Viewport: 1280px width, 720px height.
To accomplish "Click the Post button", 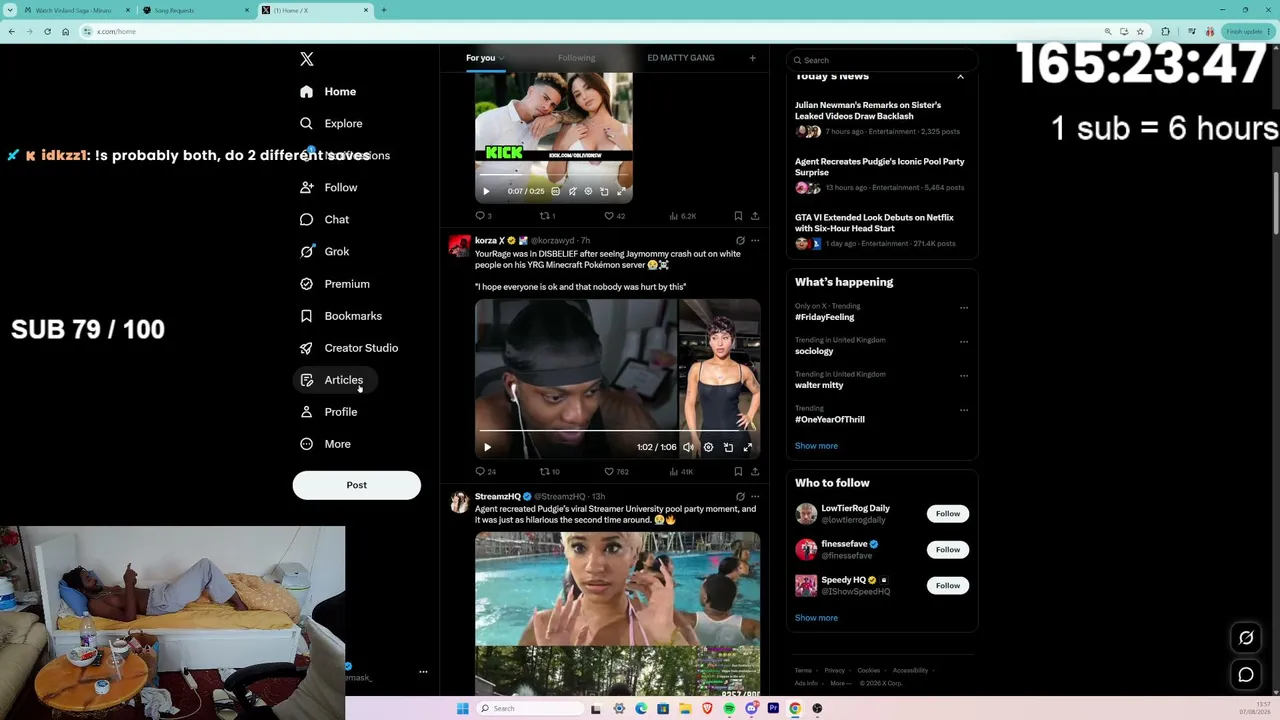I will 356,485.
